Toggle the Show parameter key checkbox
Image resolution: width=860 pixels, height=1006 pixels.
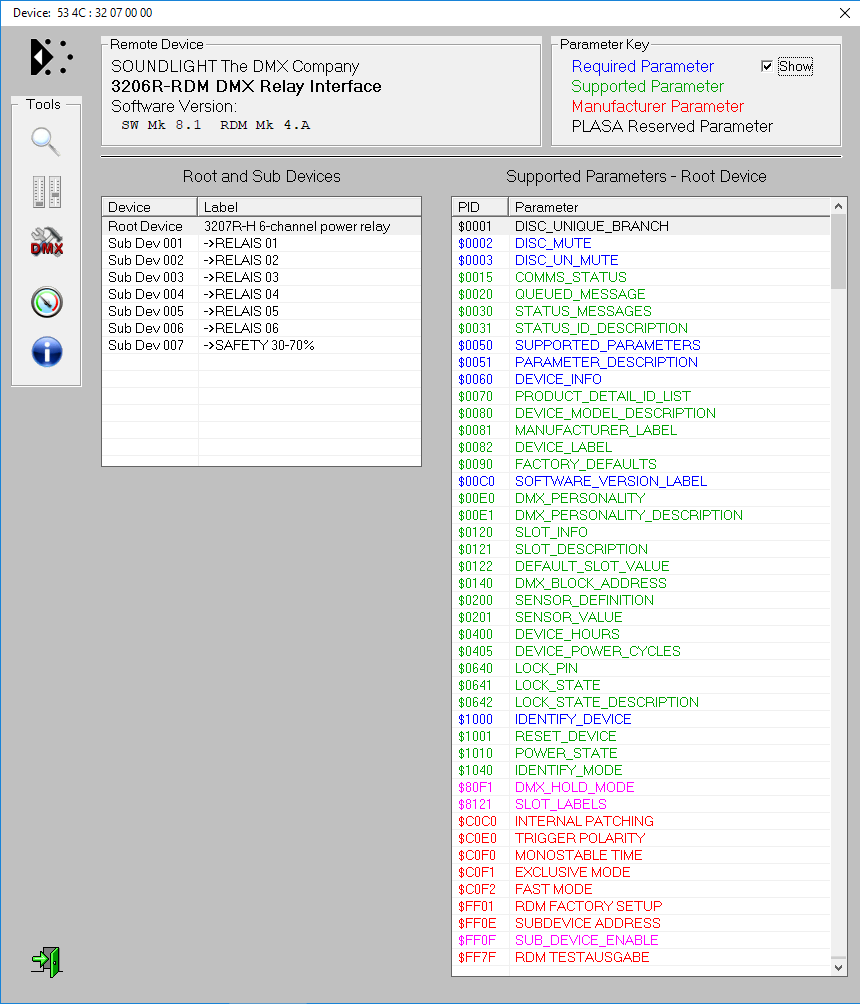[x=767, y=66]
